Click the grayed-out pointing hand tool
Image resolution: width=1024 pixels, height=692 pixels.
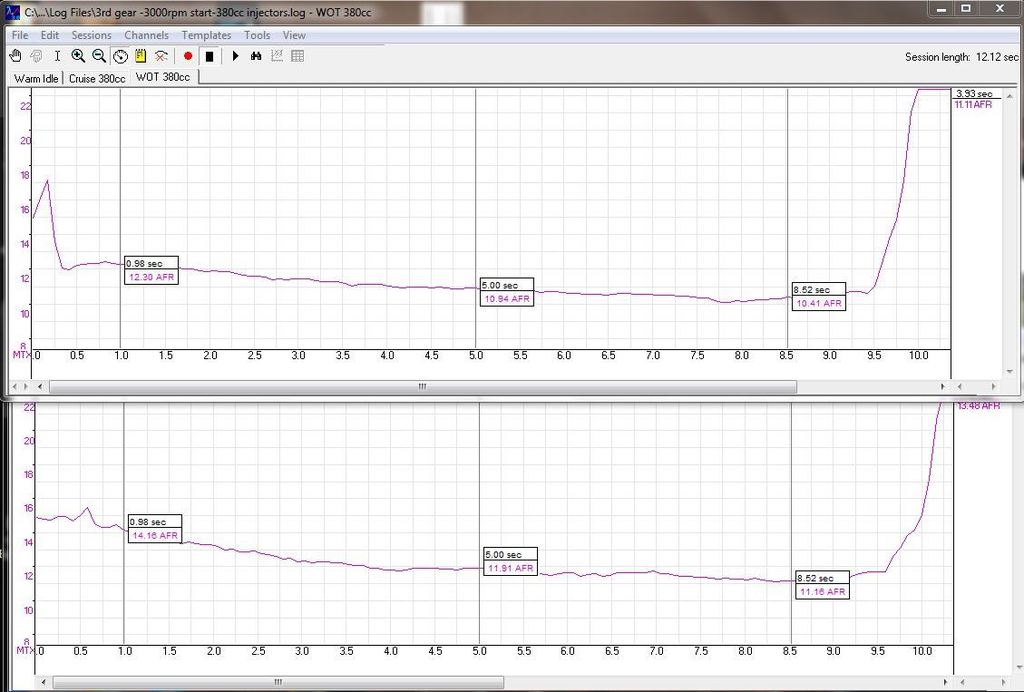click(x=37, y=56)
